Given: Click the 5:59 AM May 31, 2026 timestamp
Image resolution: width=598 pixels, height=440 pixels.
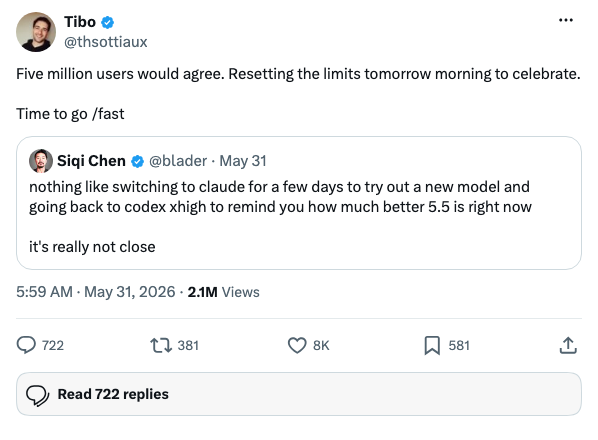Looking at the screenshot, I should coord(95,292).
